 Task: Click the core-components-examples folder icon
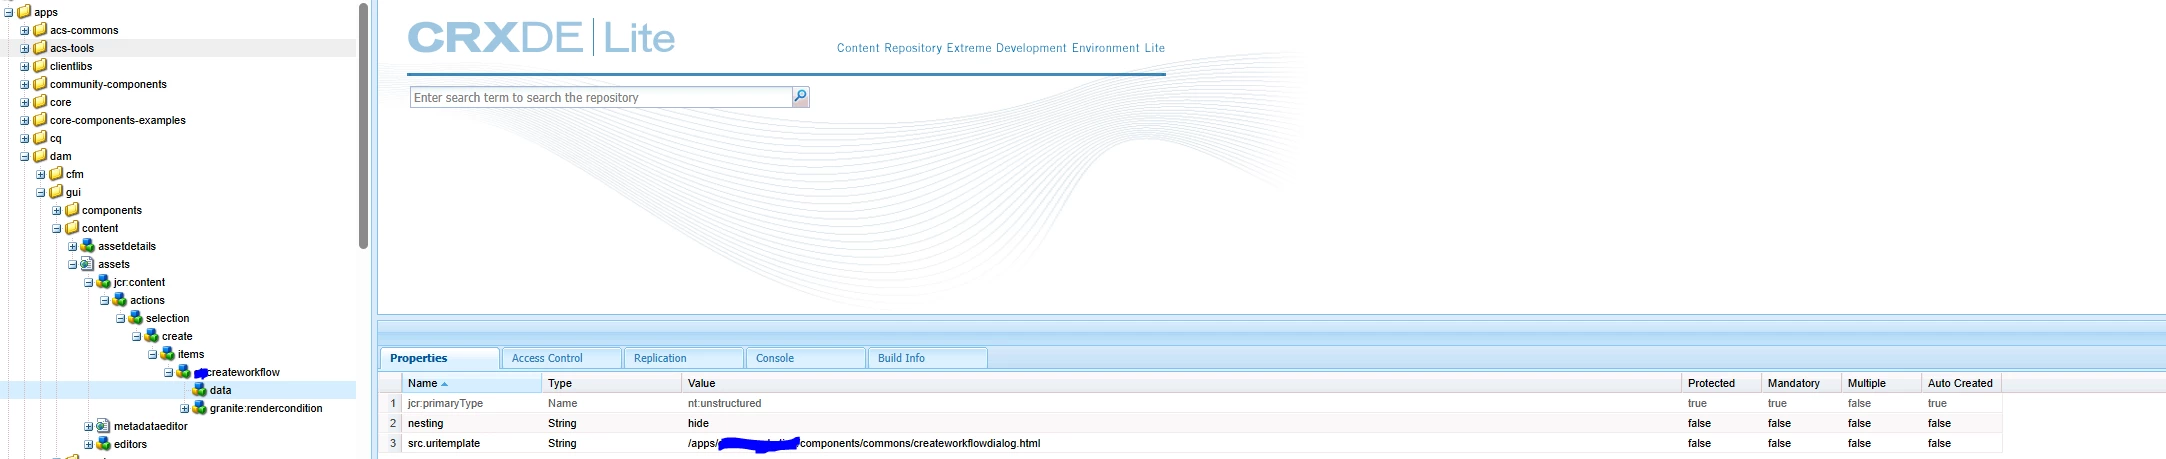click(x=40, y=120)
